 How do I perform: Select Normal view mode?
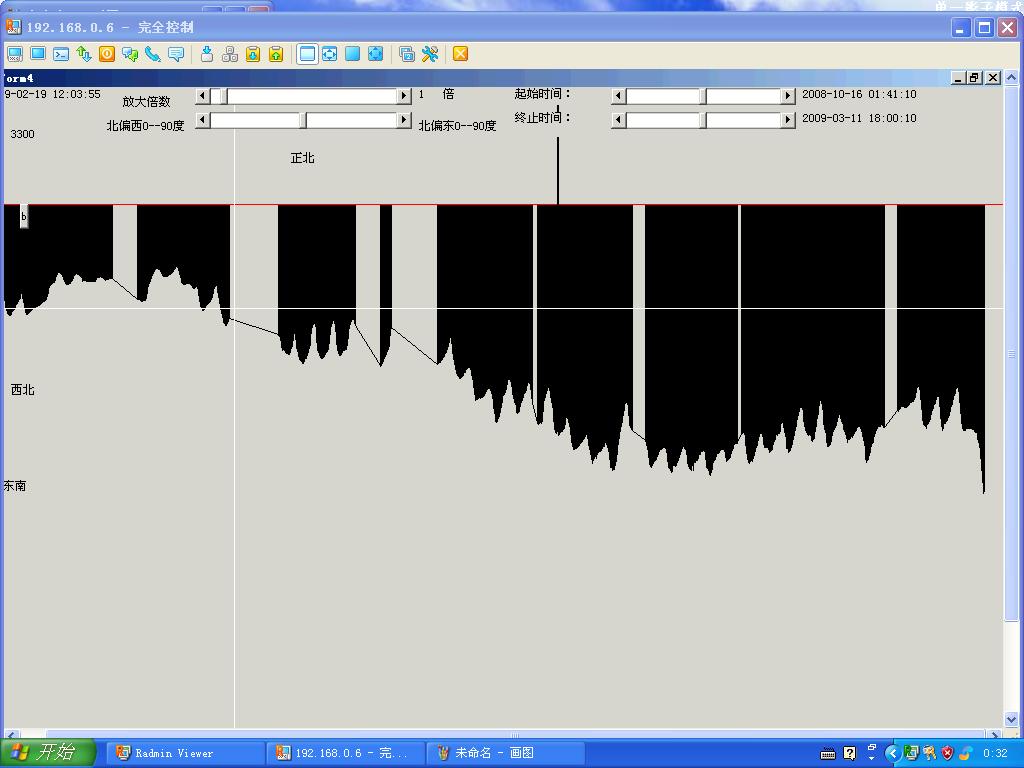pos(307,54)
